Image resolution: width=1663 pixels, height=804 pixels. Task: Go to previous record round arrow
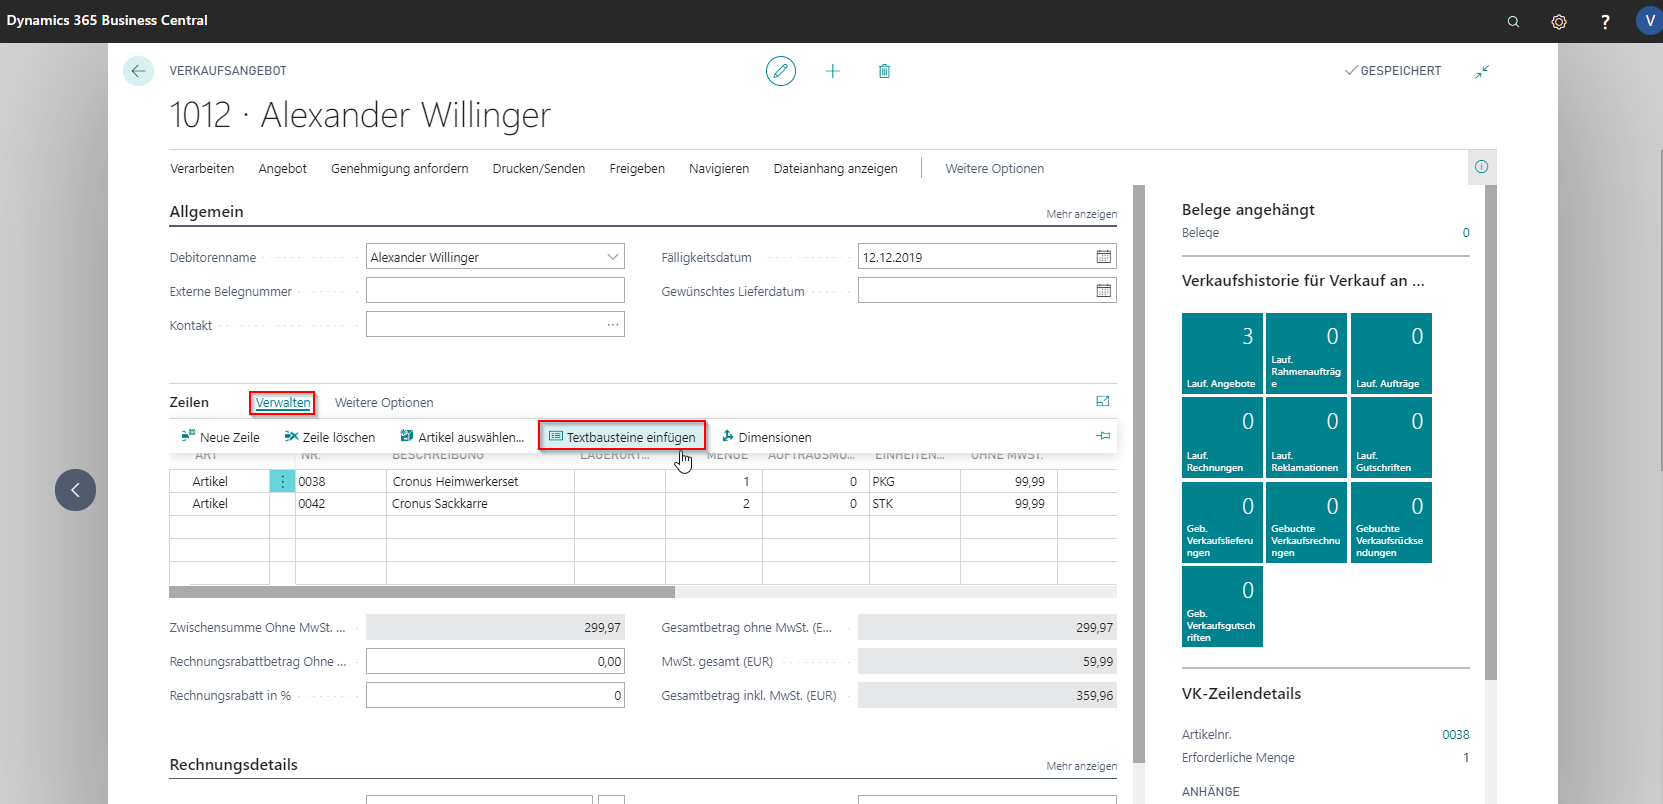[75, 490]
